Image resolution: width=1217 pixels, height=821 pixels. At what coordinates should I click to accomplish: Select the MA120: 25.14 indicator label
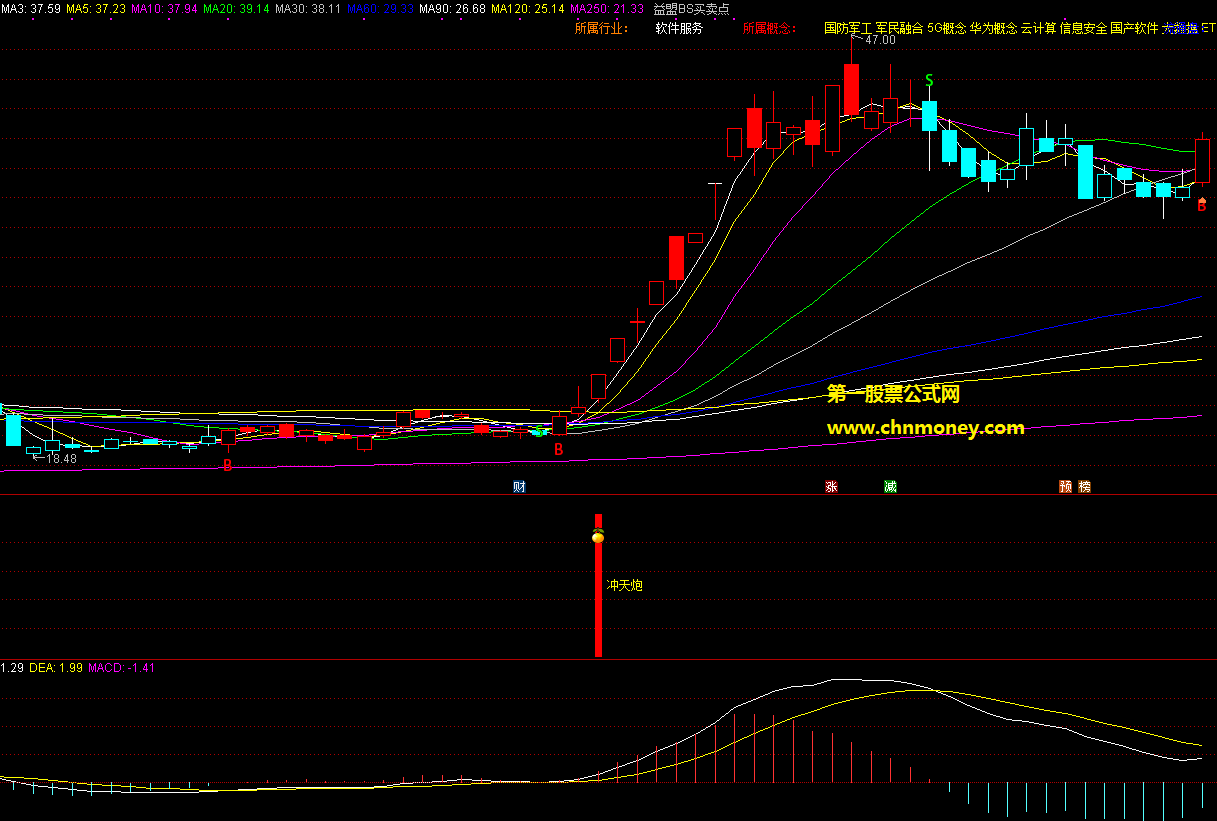tap(528, 9)
